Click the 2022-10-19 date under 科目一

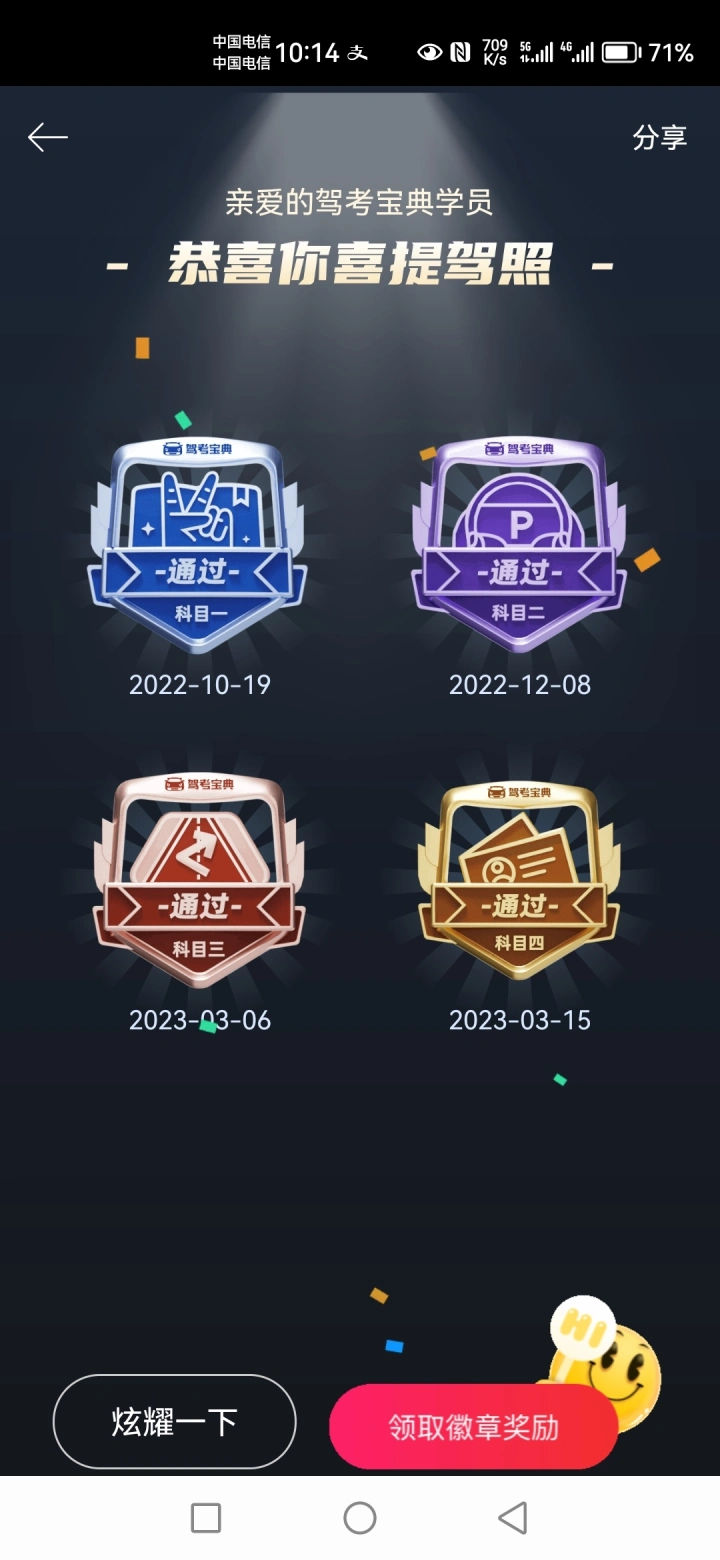pyautogui.click(x=200, y=685)
